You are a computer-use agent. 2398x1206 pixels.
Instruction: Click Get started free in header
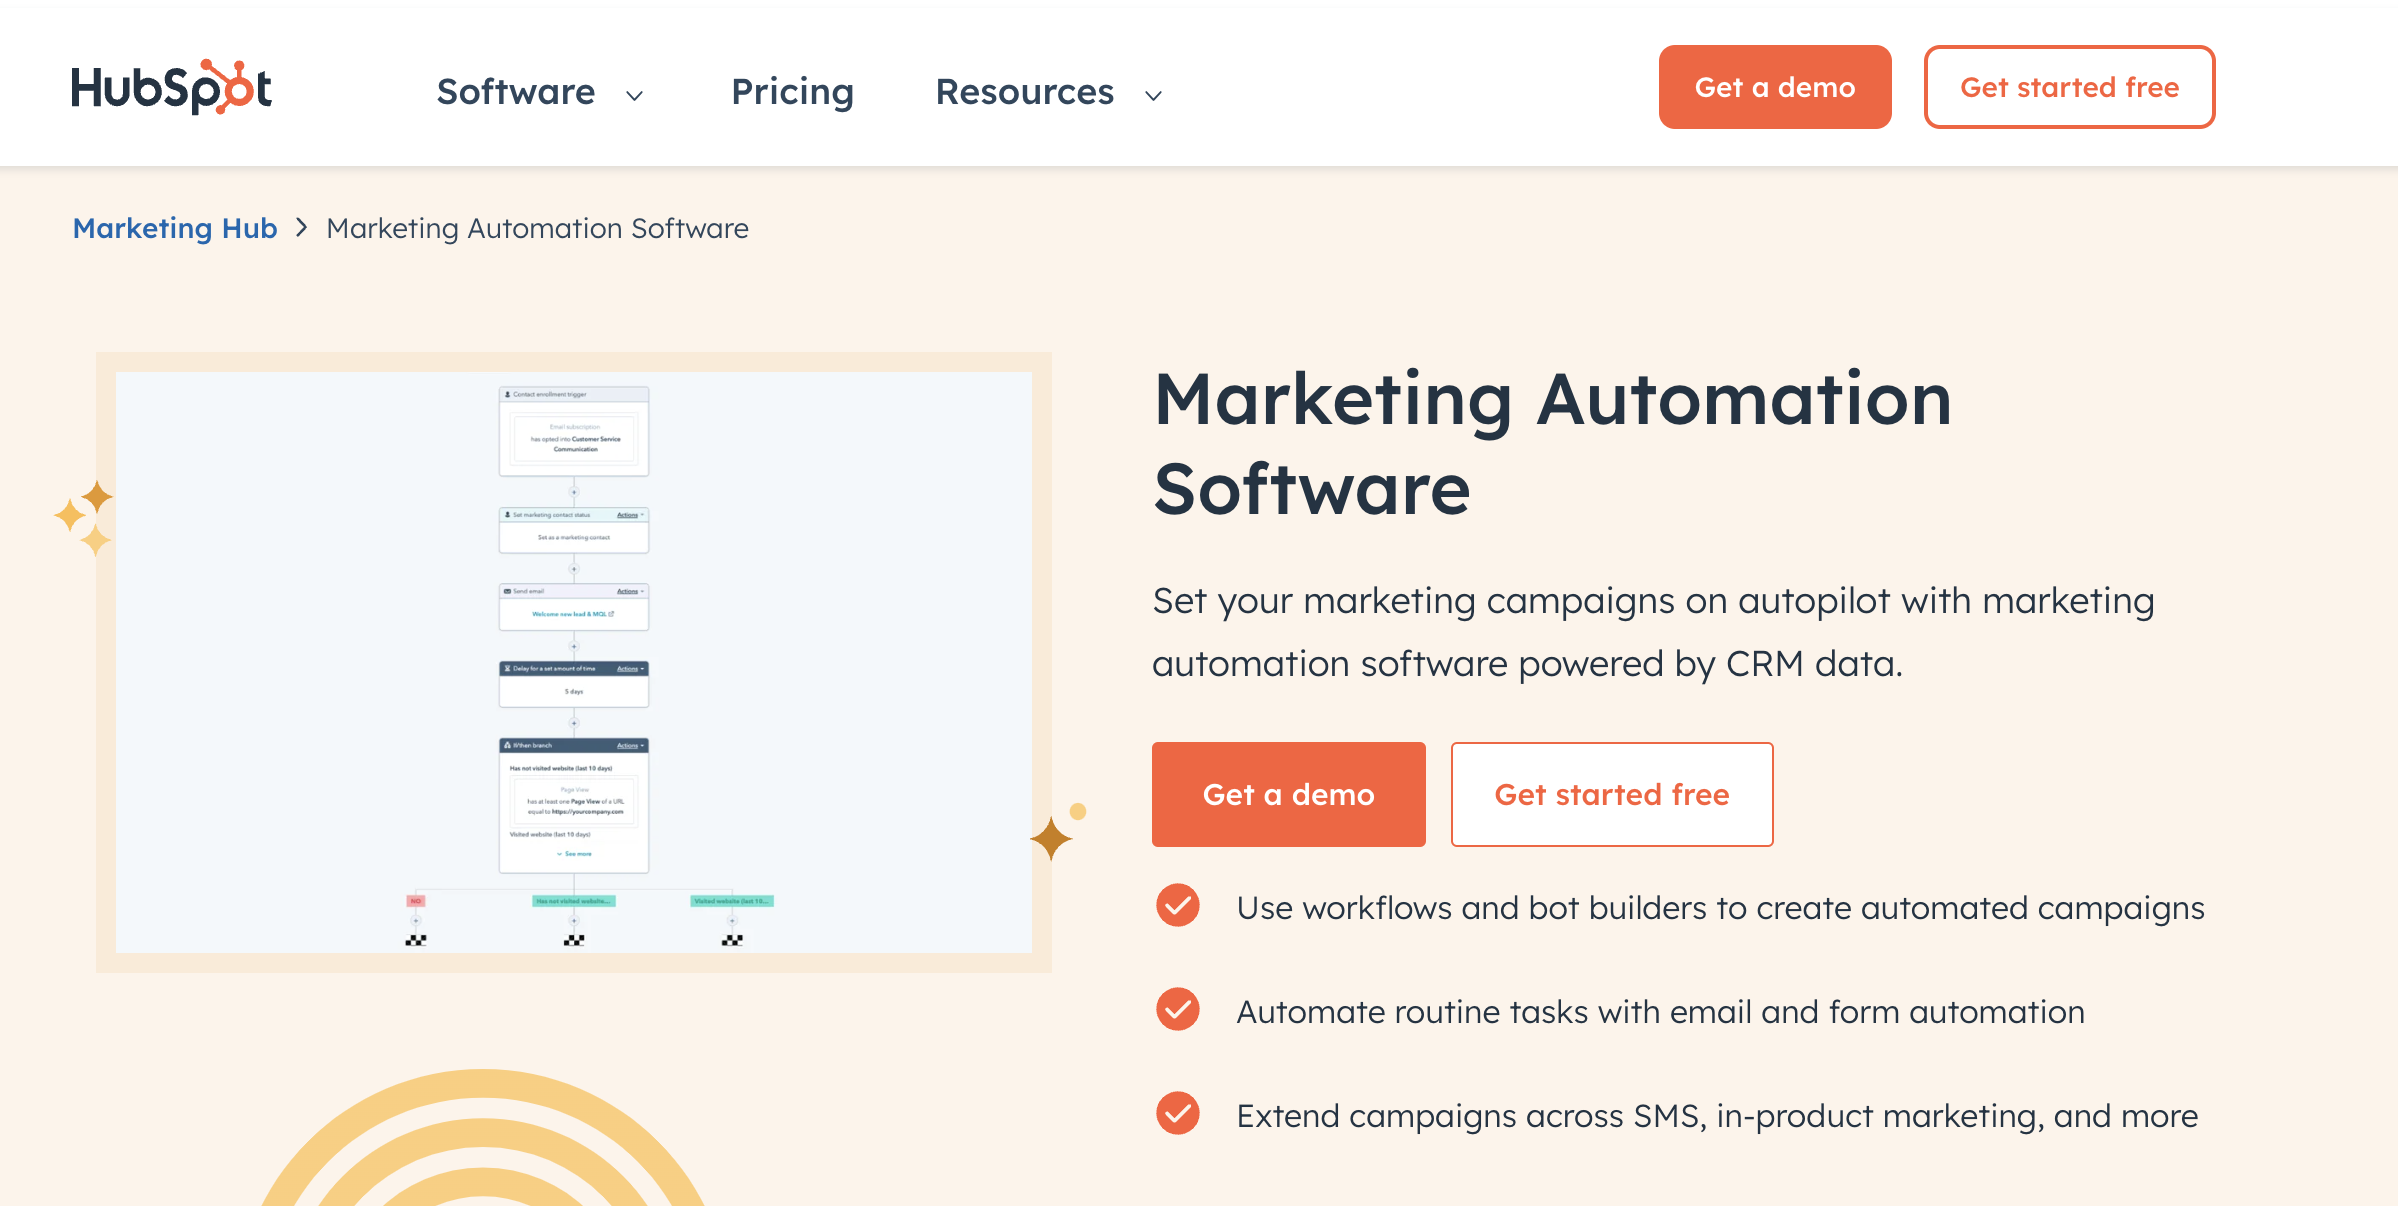point(2069,87)
